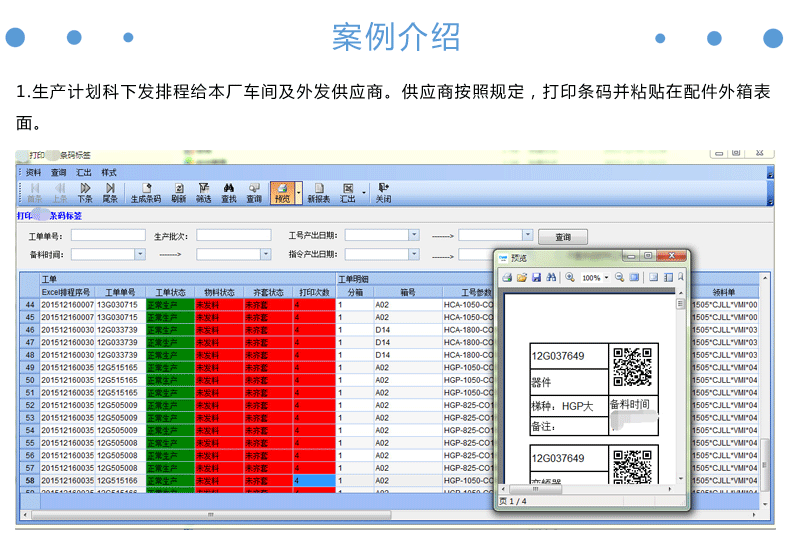The width and height of the screenshot is (790, 552).
Task: Click the save disk icon in preview toolbar
Action: (x=536, y=277)
